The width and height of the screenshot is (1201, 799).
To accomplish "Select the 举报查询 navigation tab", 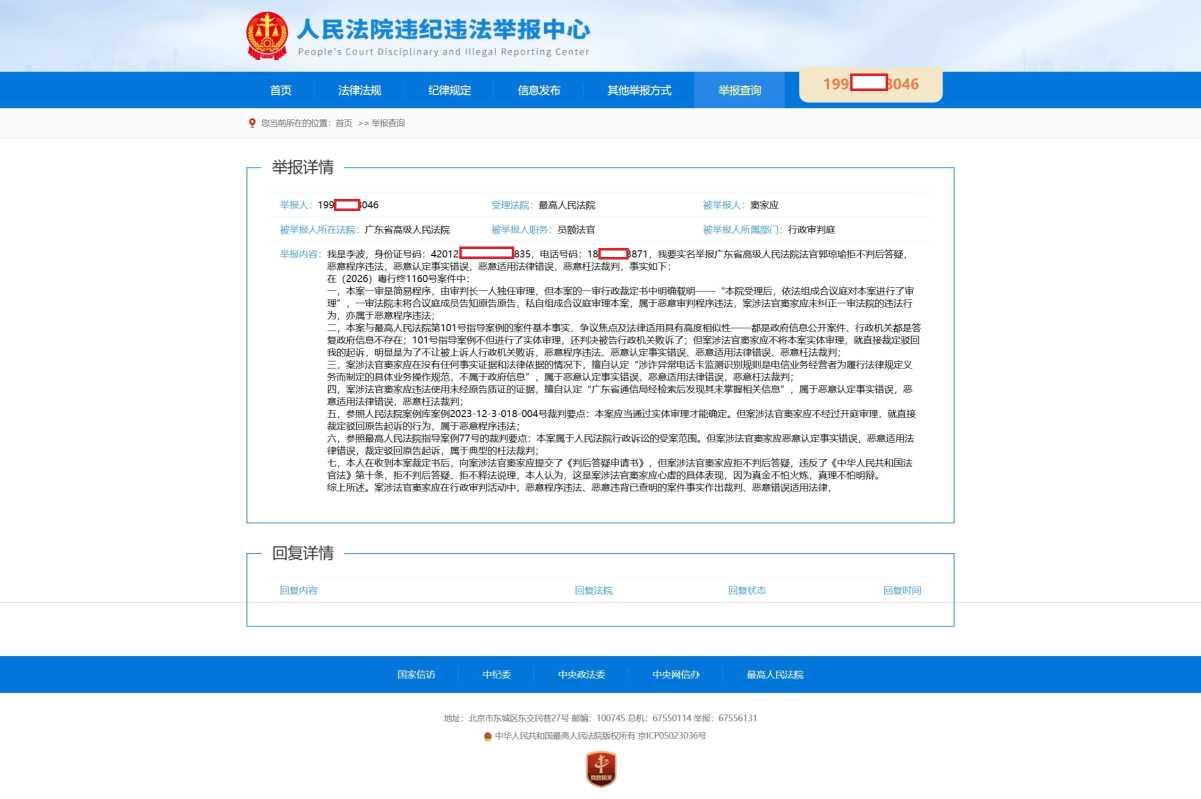I will click(739, 90).
